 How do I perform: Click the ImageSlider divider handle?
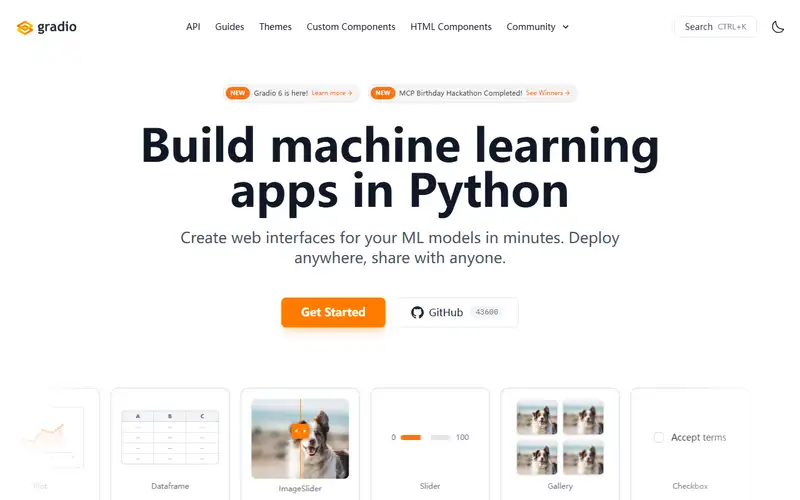coord(300,431)
